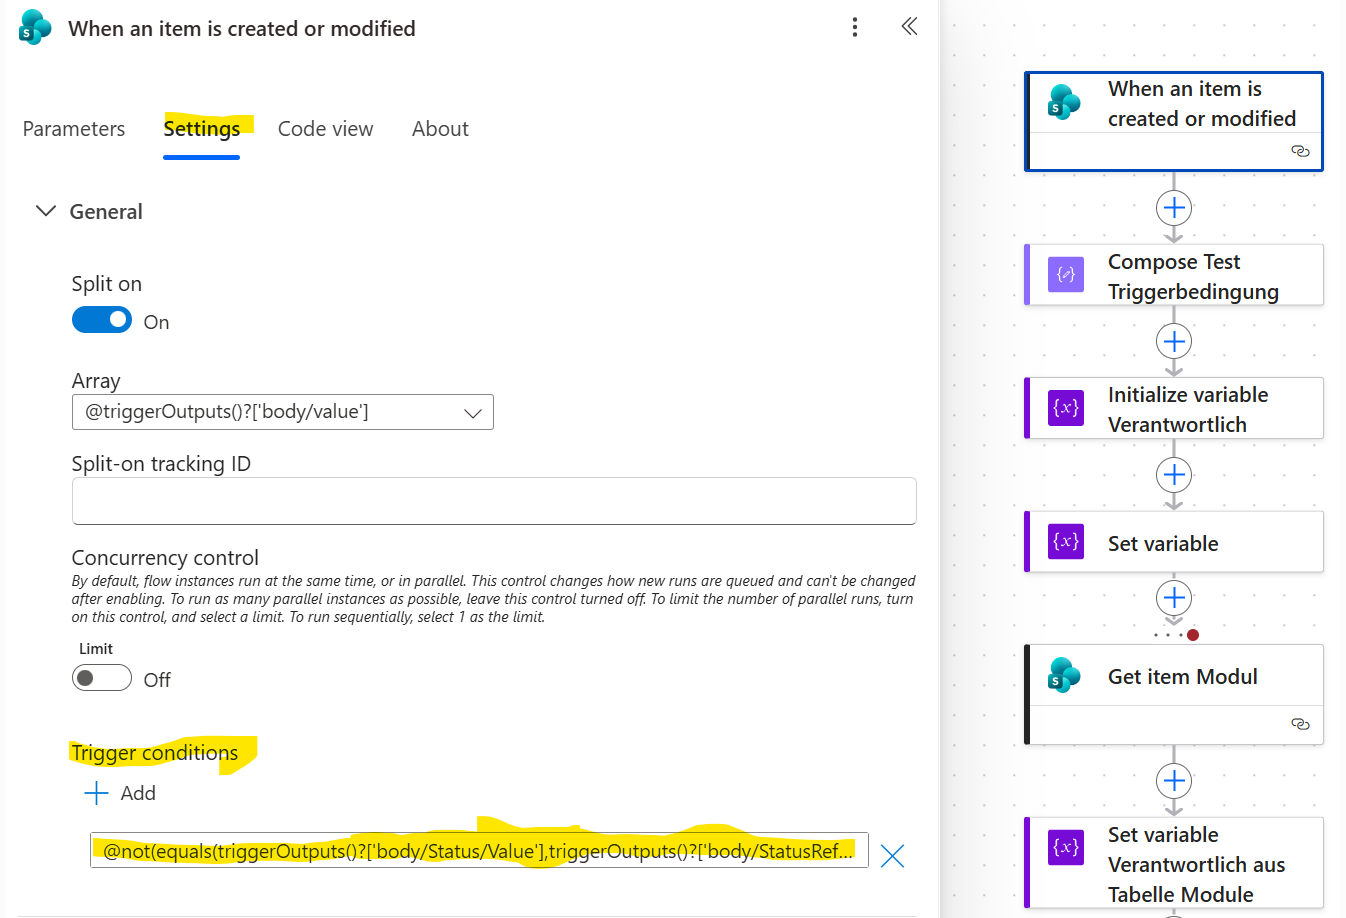The image size is (1346, 918).
Task: Collapse the panel with double chevron icon
Action: point(909,26)
